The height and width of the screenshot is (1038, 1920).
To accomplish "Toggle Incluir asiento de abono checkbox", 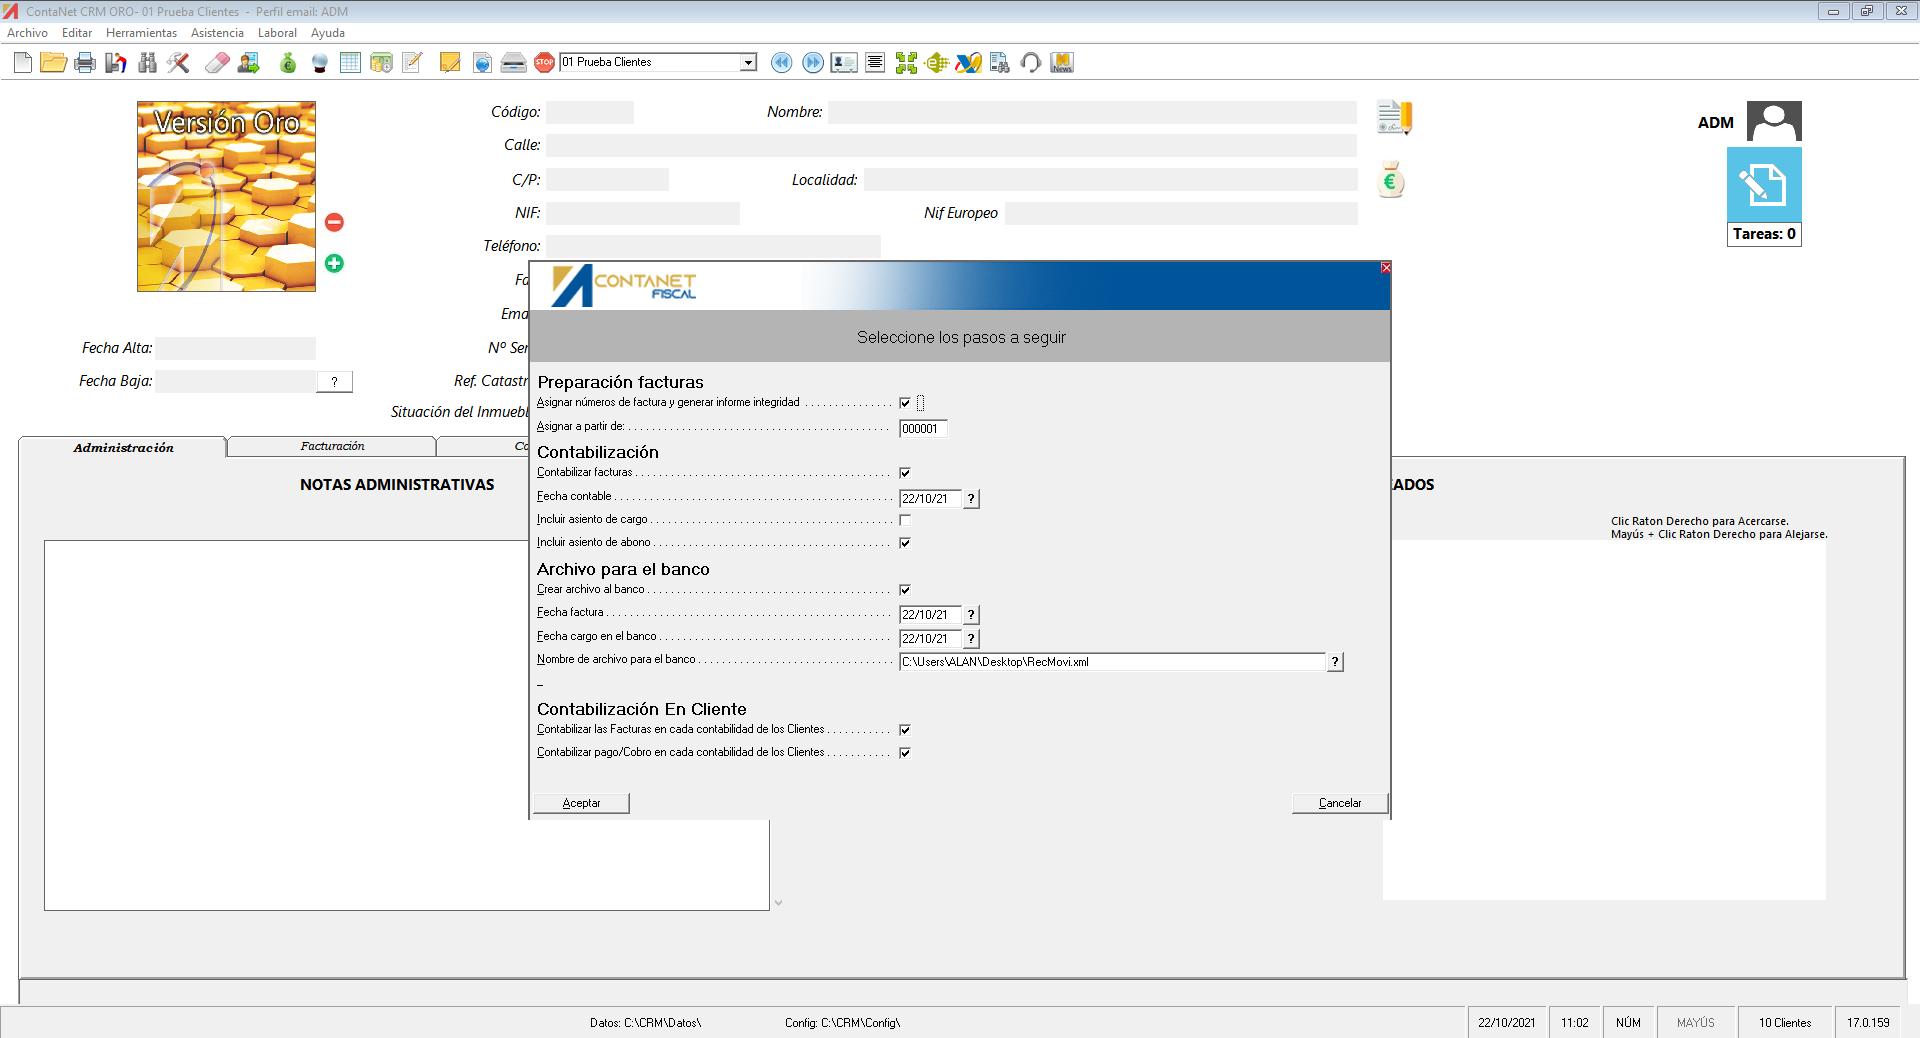I will pos(905,543).
